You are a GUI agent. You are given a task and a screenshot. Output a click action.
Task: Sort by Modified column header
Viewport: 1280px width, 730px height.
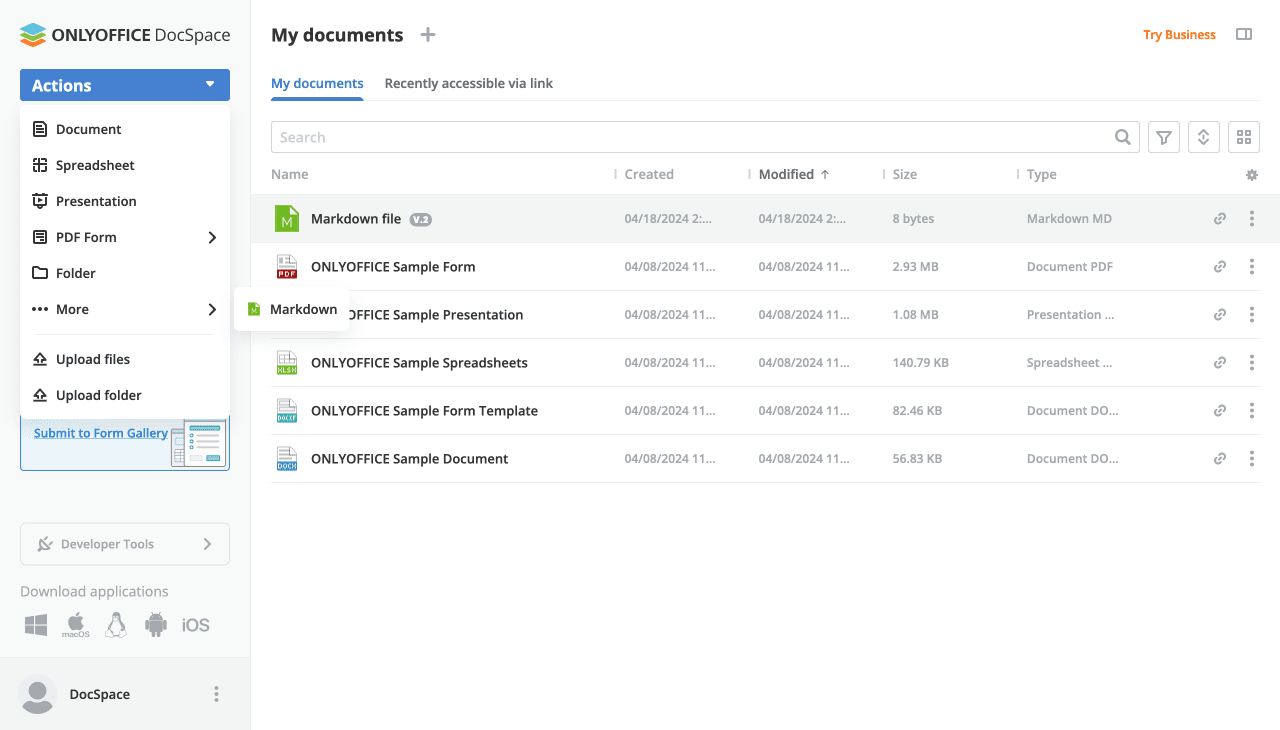click(x=794, y=174)
